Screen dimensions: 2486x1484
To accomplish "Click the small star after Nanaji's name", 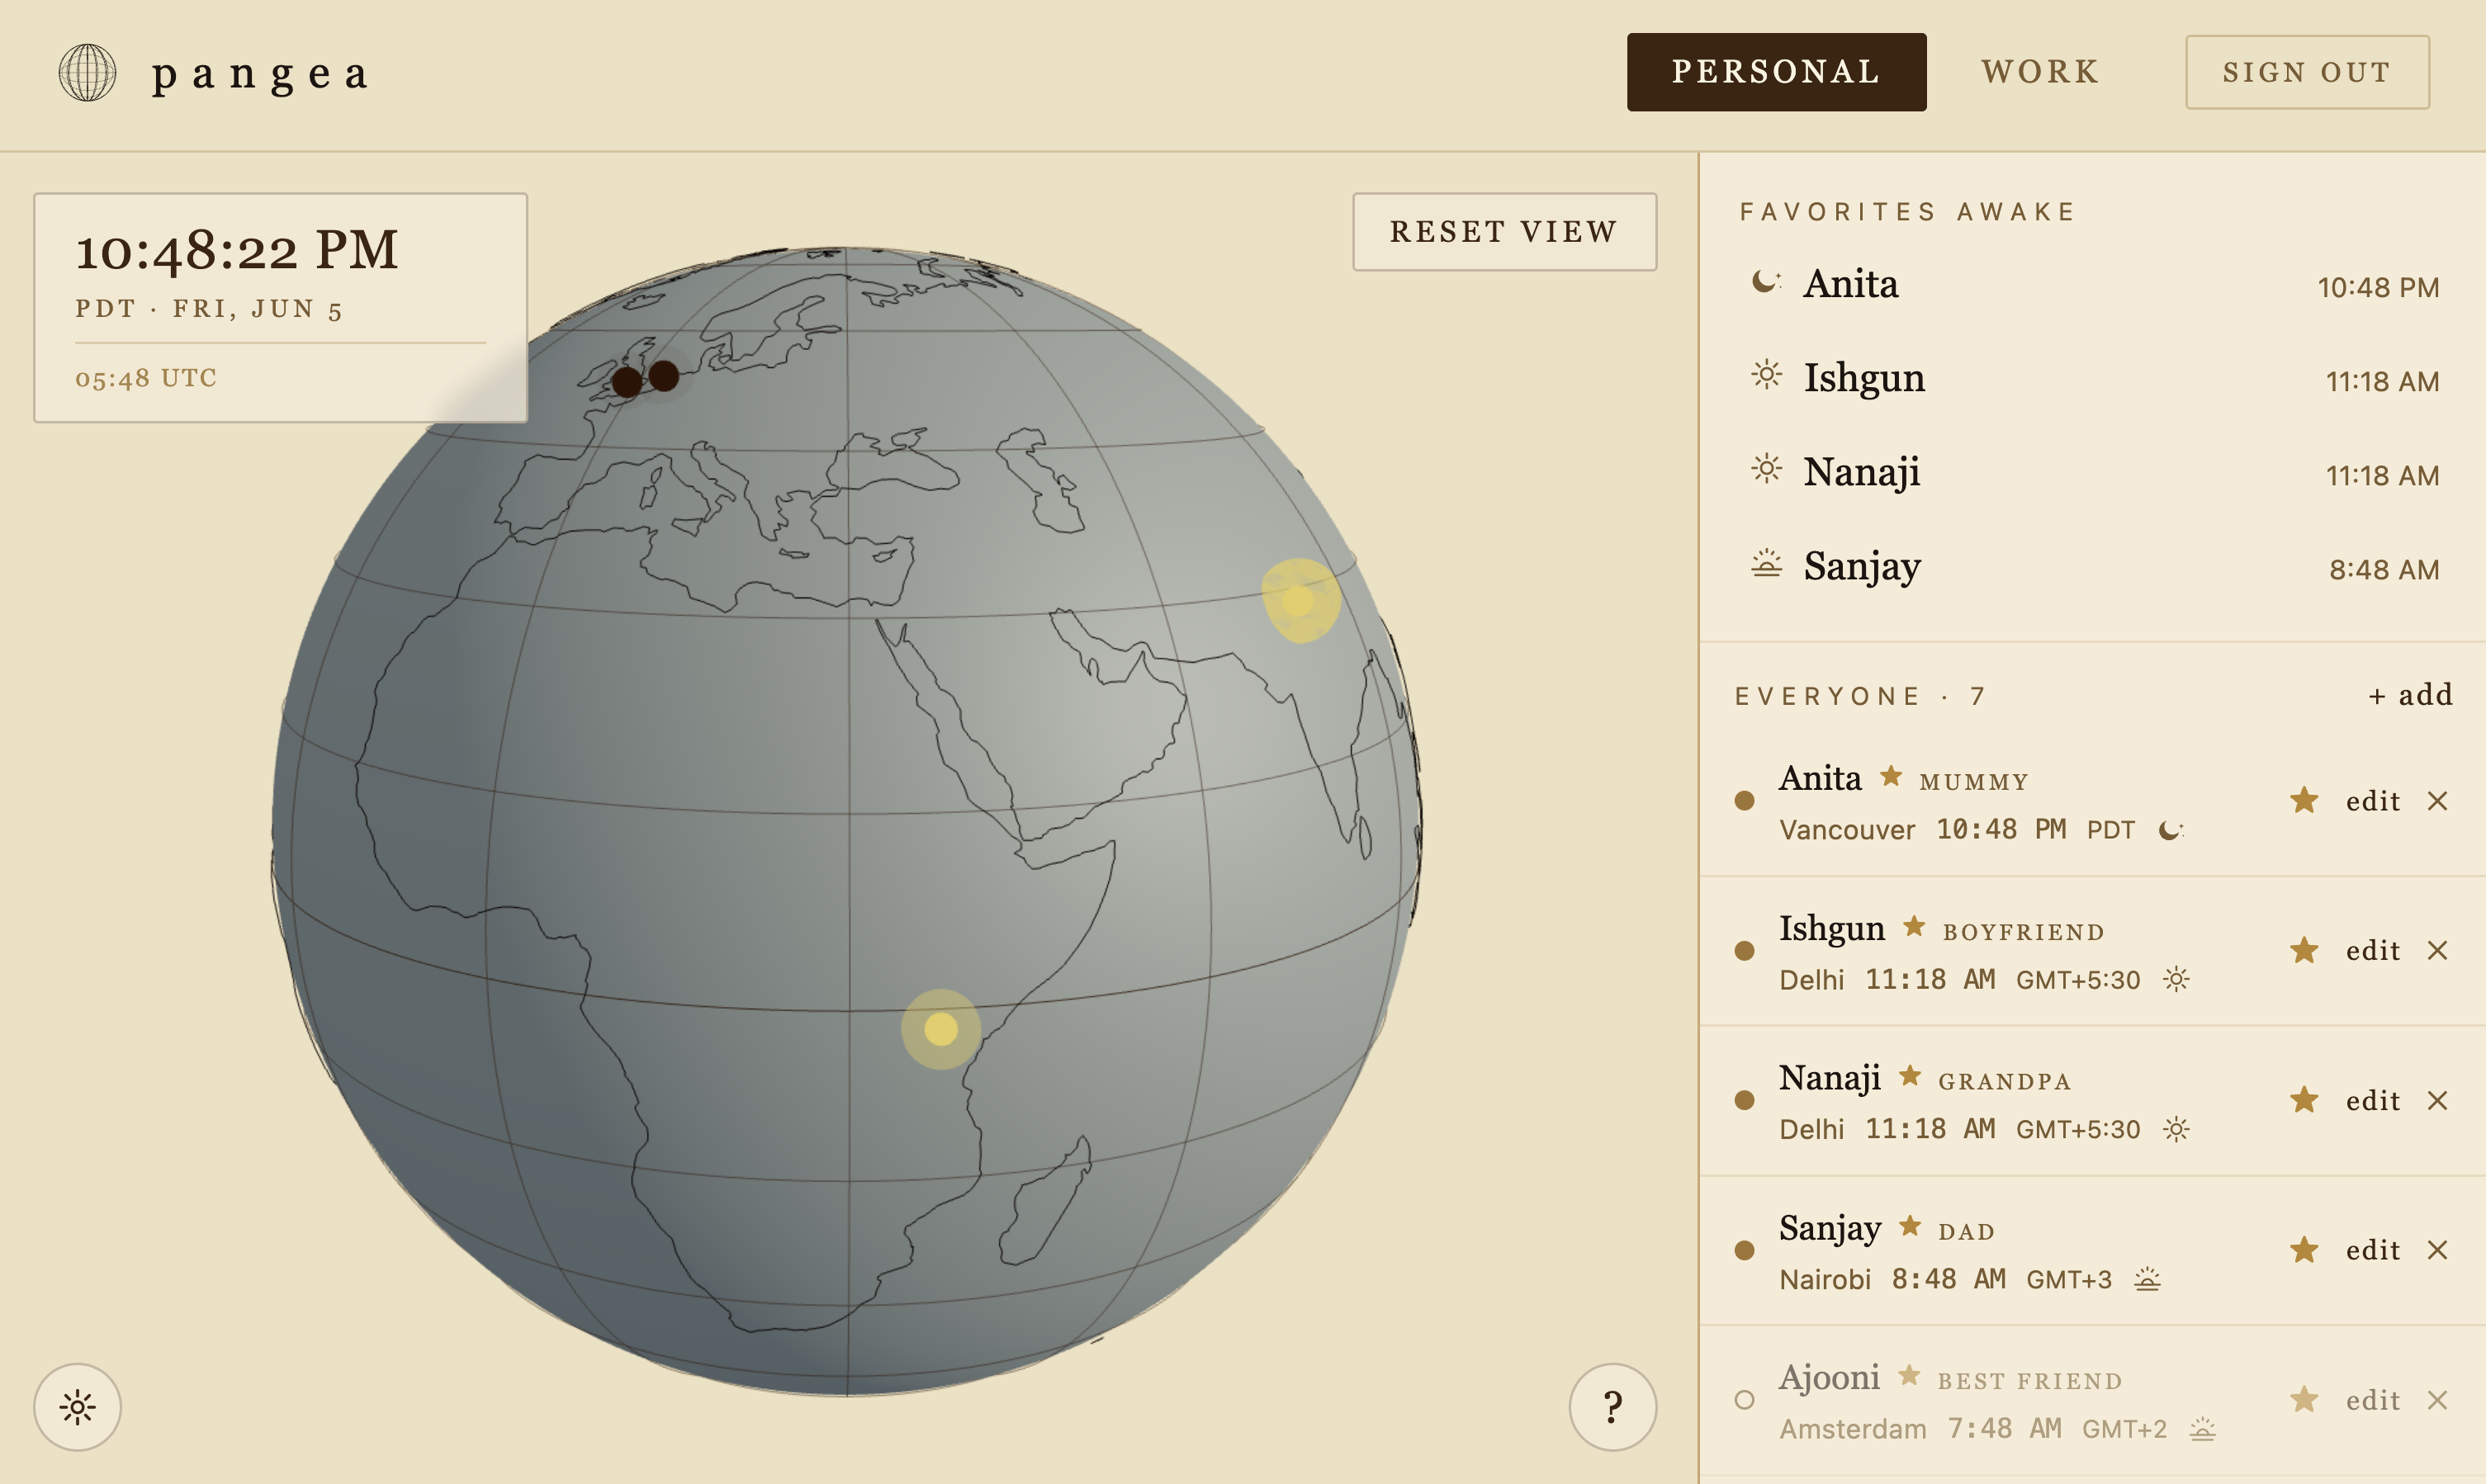I will point(1910,1076).
